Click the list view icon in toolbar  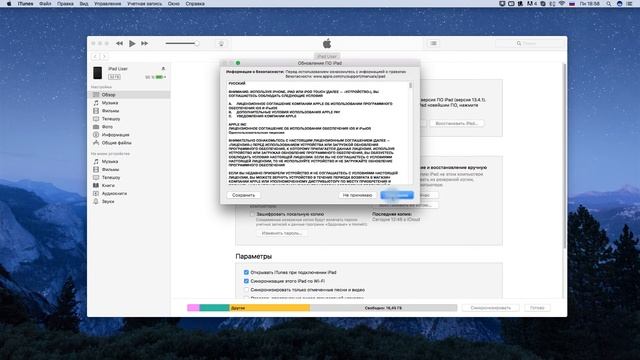point(433,43)
